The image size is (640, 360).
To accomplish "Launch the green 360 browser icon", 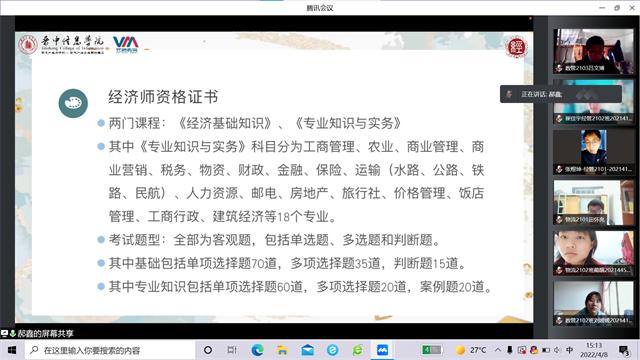I will click(358, 350).
